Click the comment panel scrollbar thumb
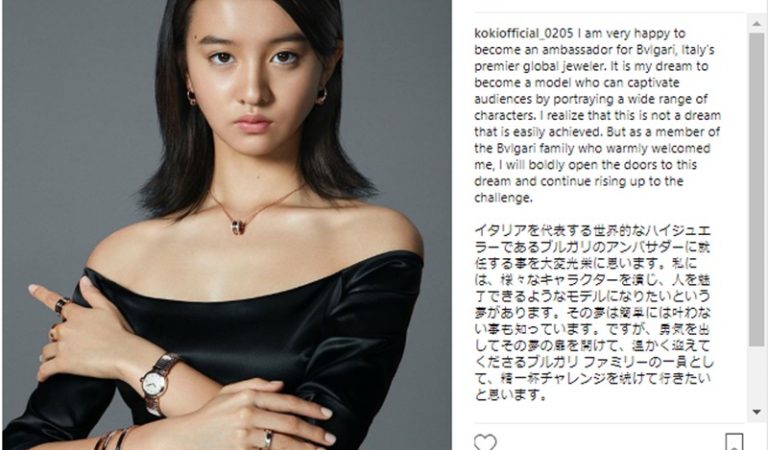The width and height of the screenshot is (768, 450). pos(757,189)
